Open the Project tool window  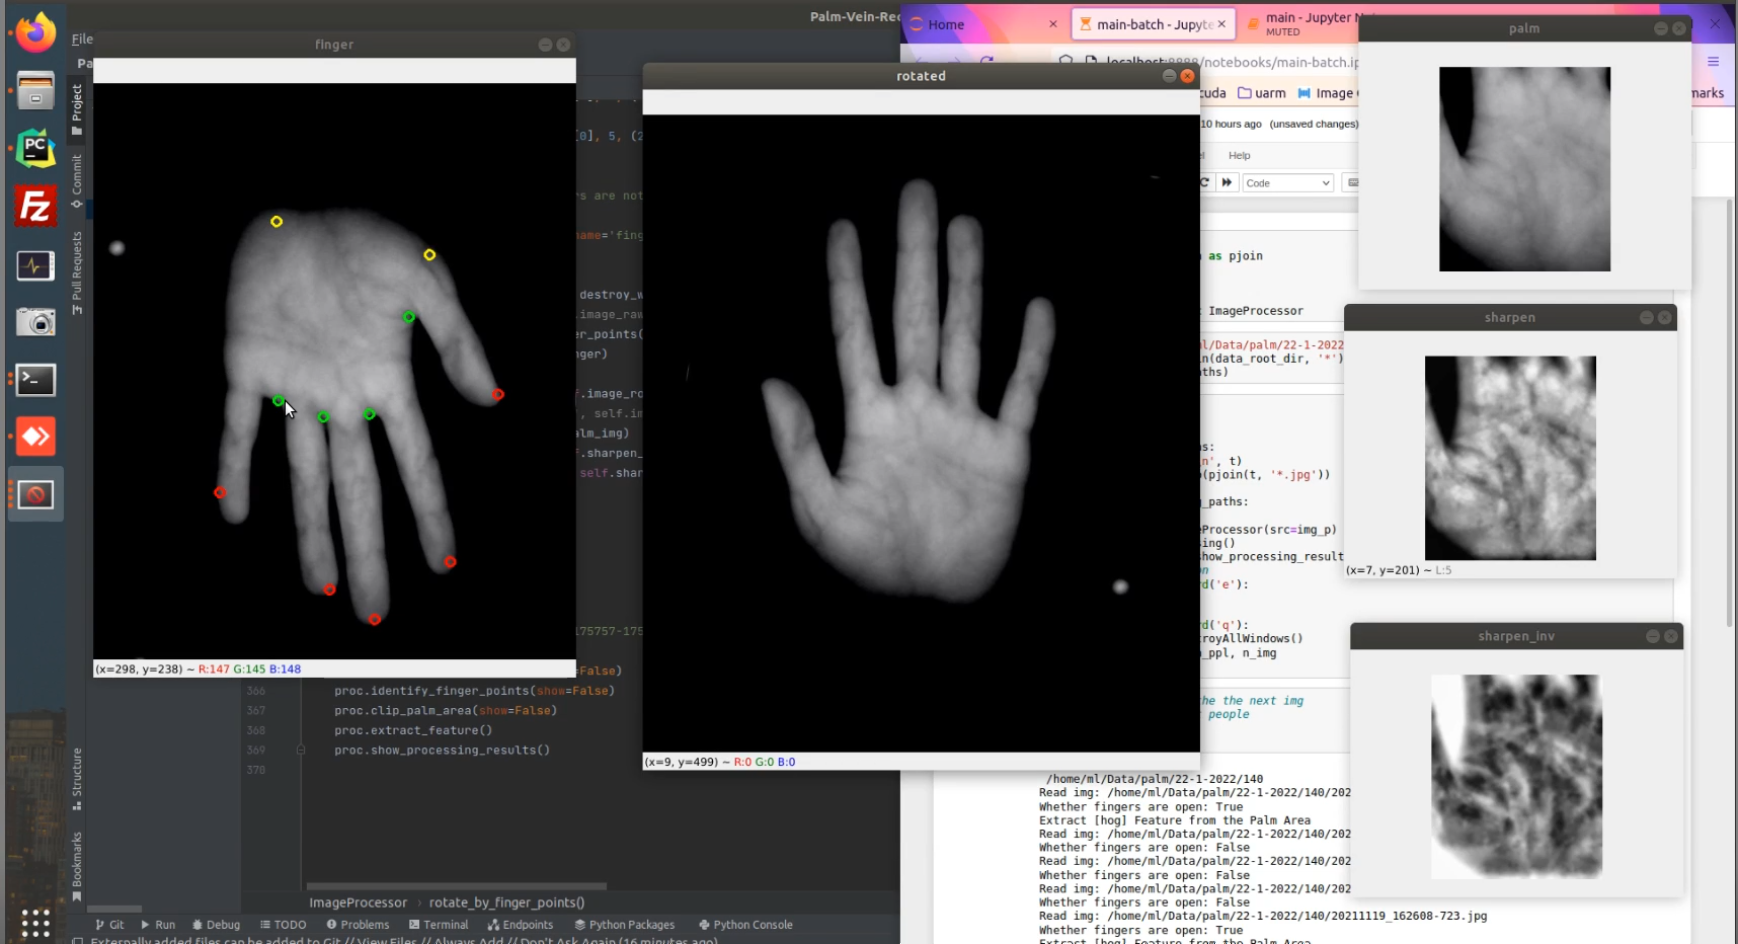click(77, 108)
